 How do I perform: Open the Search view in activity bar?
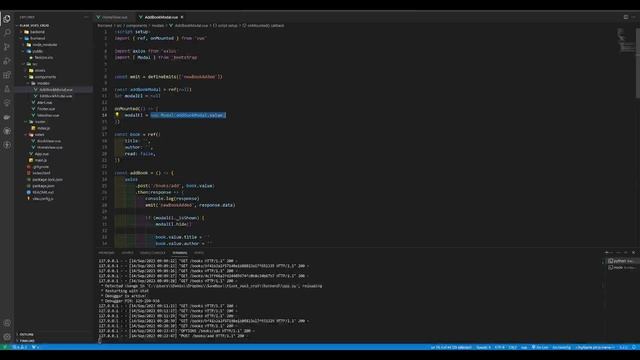(7, 32)
